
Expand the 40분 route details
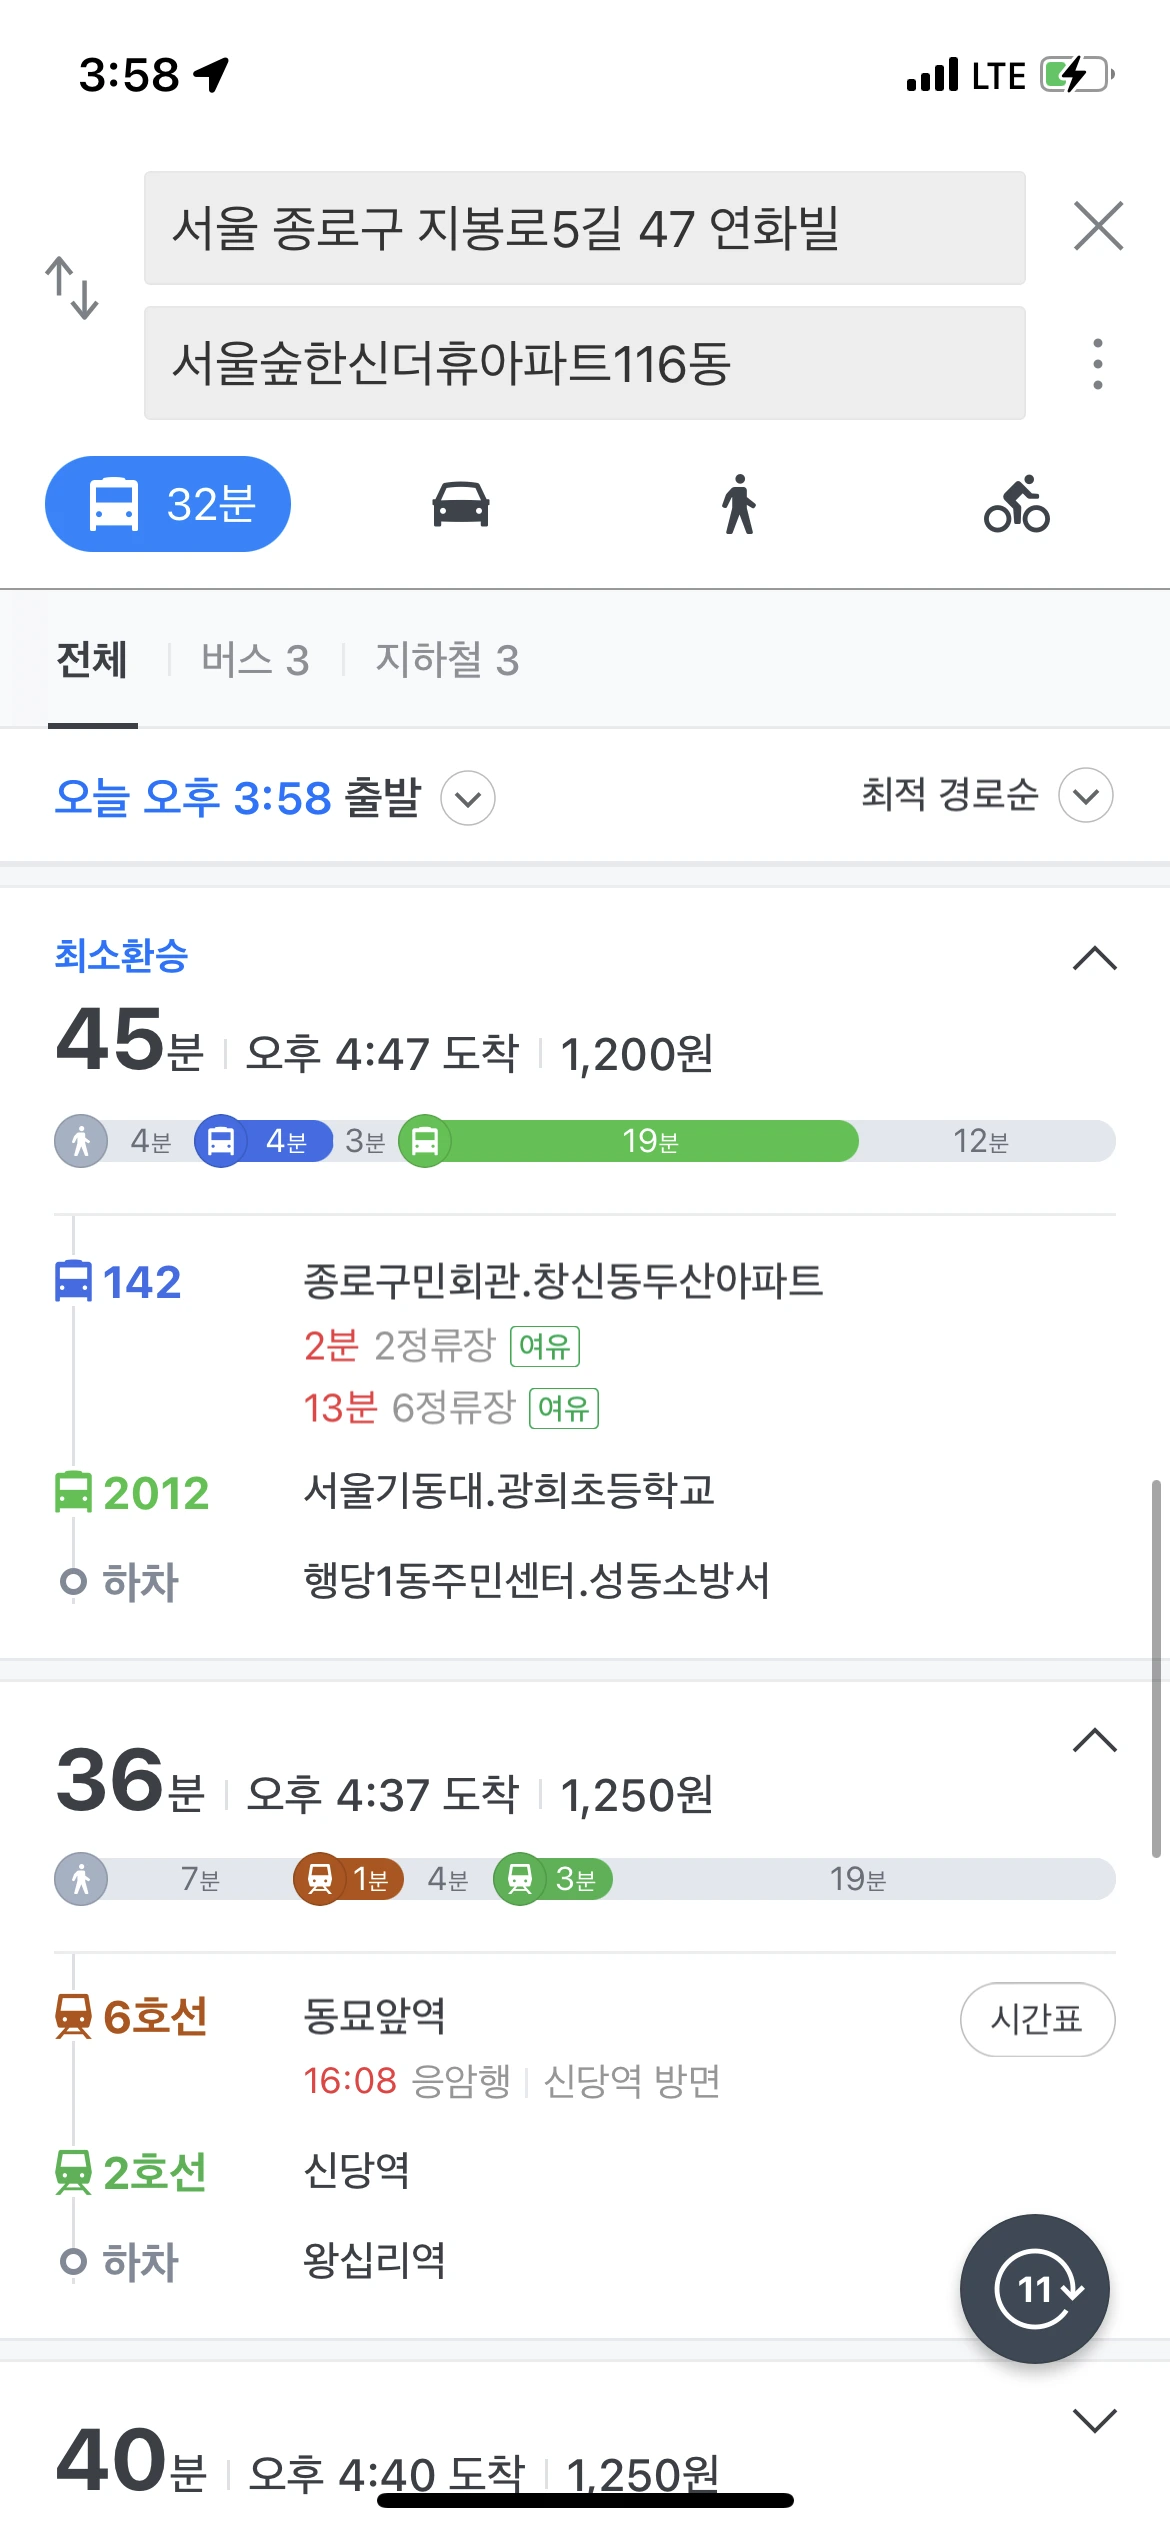(x=1094, y=2420)
